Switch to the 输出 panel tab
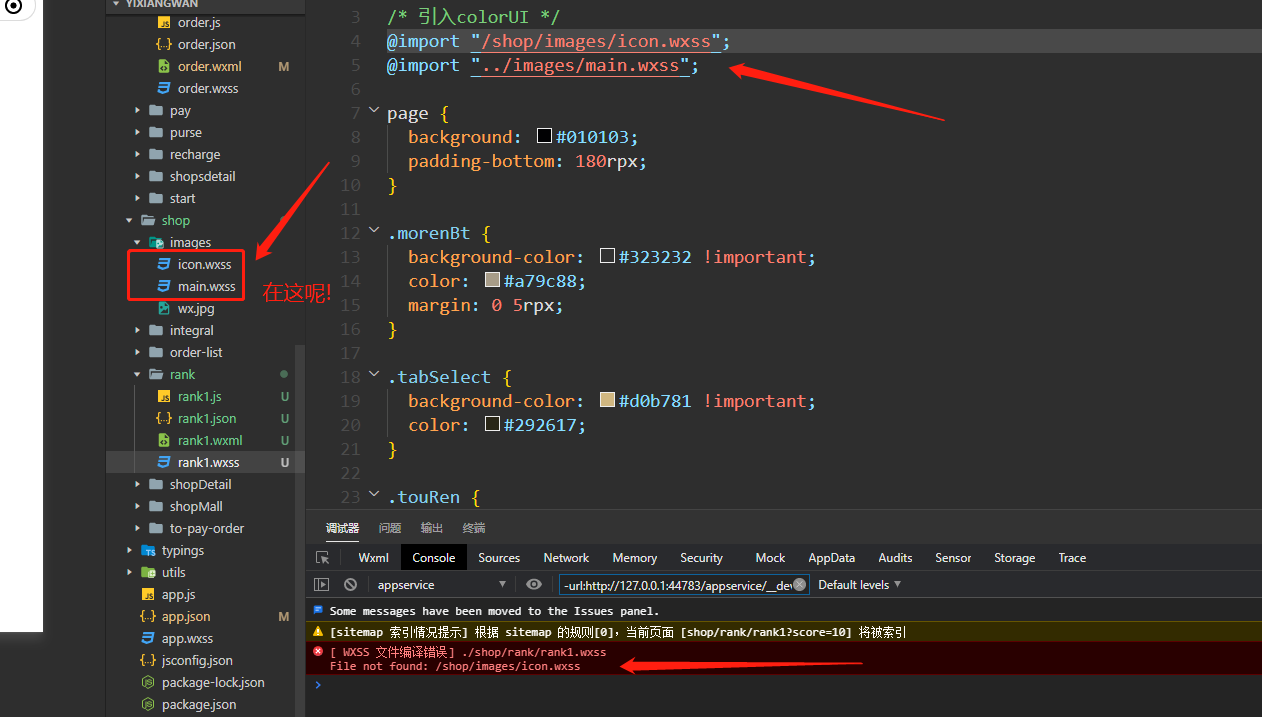 pos(432,528)
